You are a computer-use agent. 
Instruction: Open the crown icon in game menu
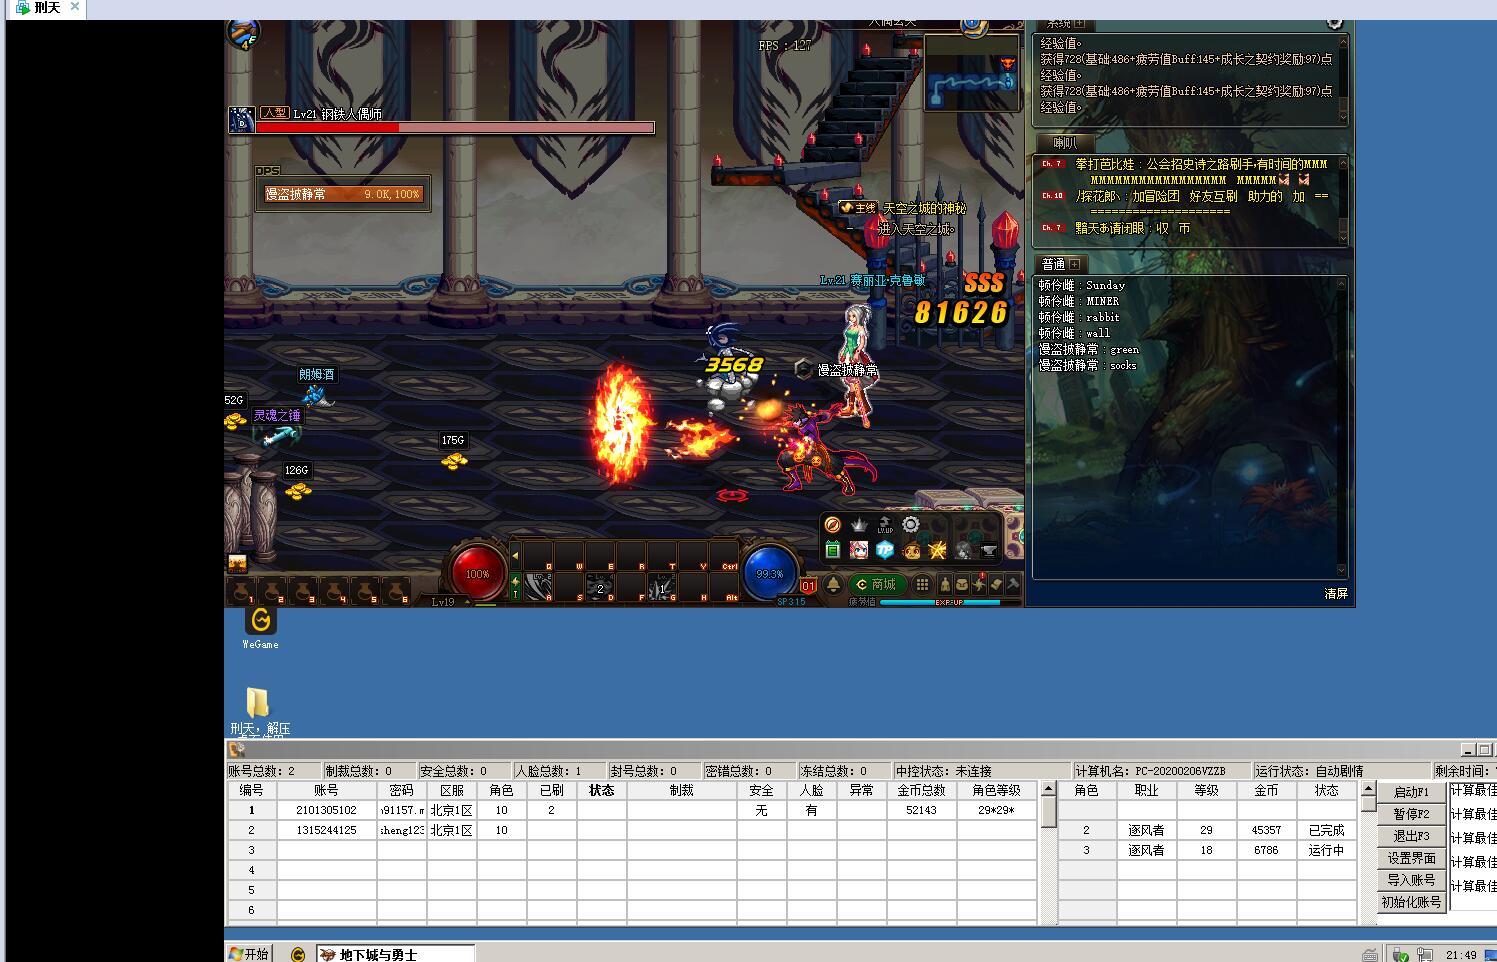tap(859, 525)
